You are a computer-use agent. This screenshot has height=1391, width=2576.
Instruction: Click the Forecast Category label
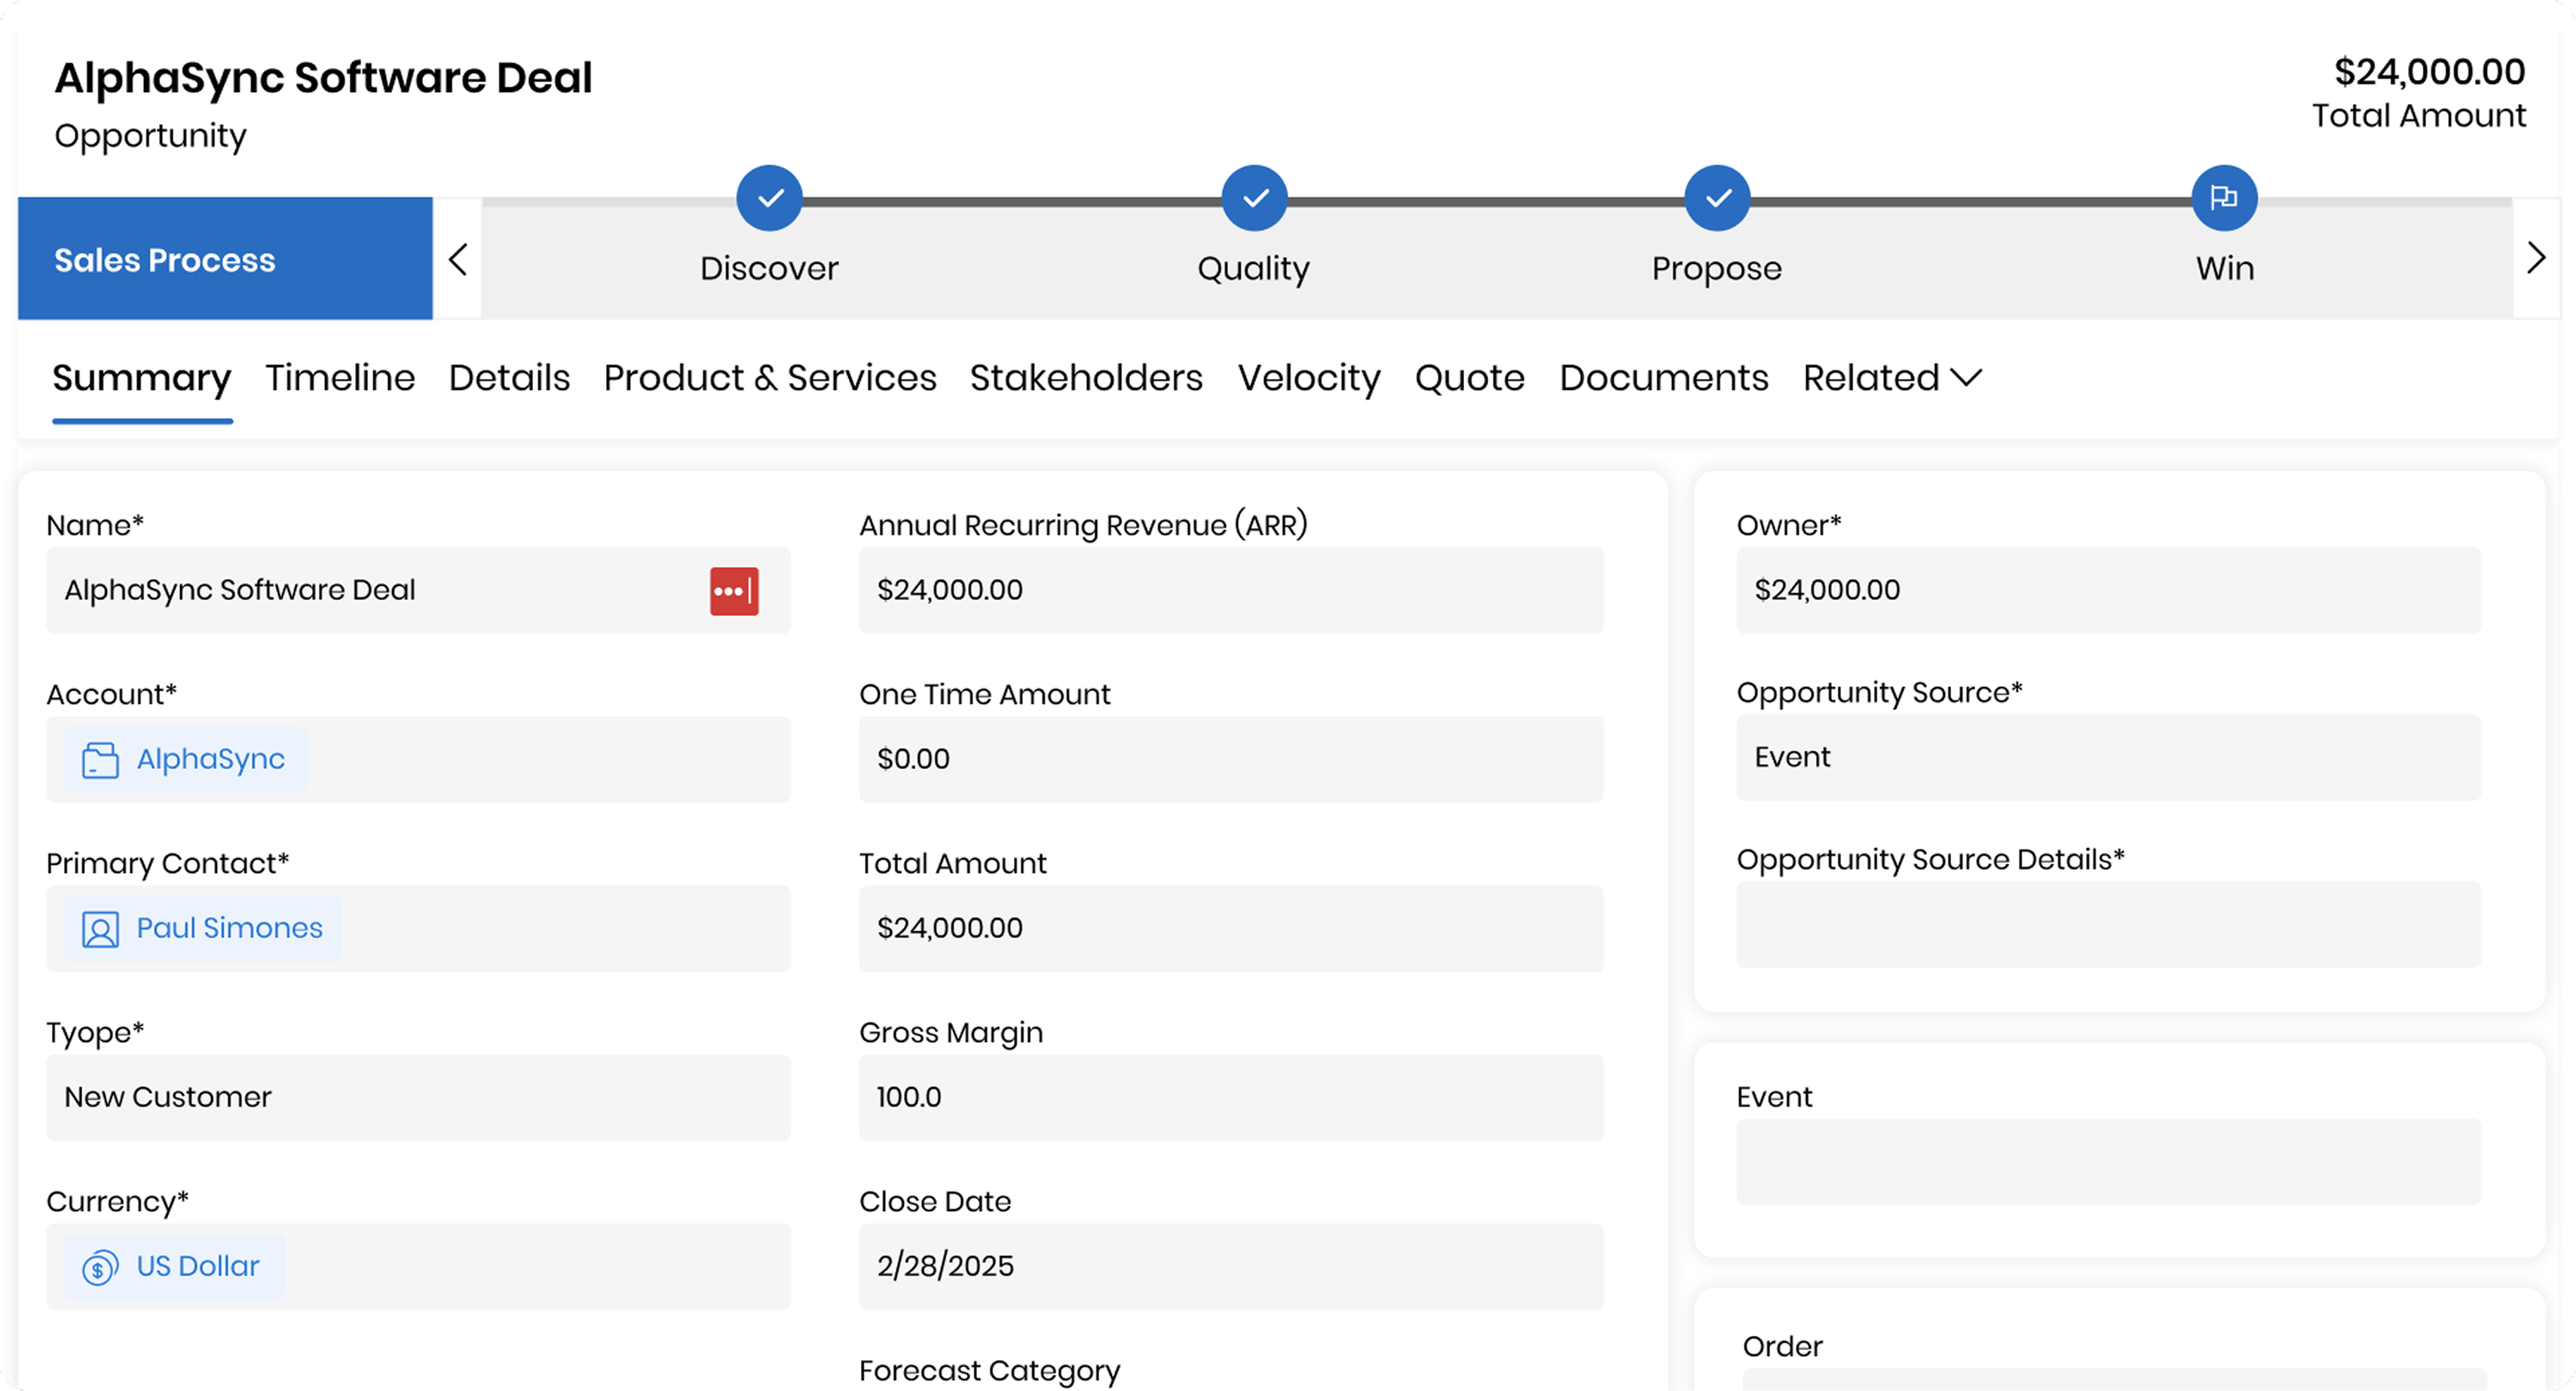tap(989, 1370)
